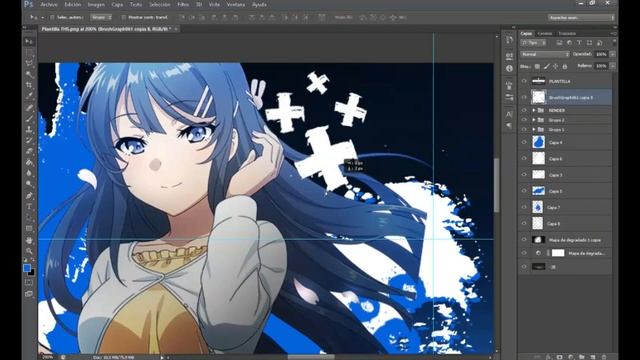Image resolution: width=640 pixels, height=360 pixels.
Task: Open the layer filter Tipo dropdown
Action: [x=533, y=42]
